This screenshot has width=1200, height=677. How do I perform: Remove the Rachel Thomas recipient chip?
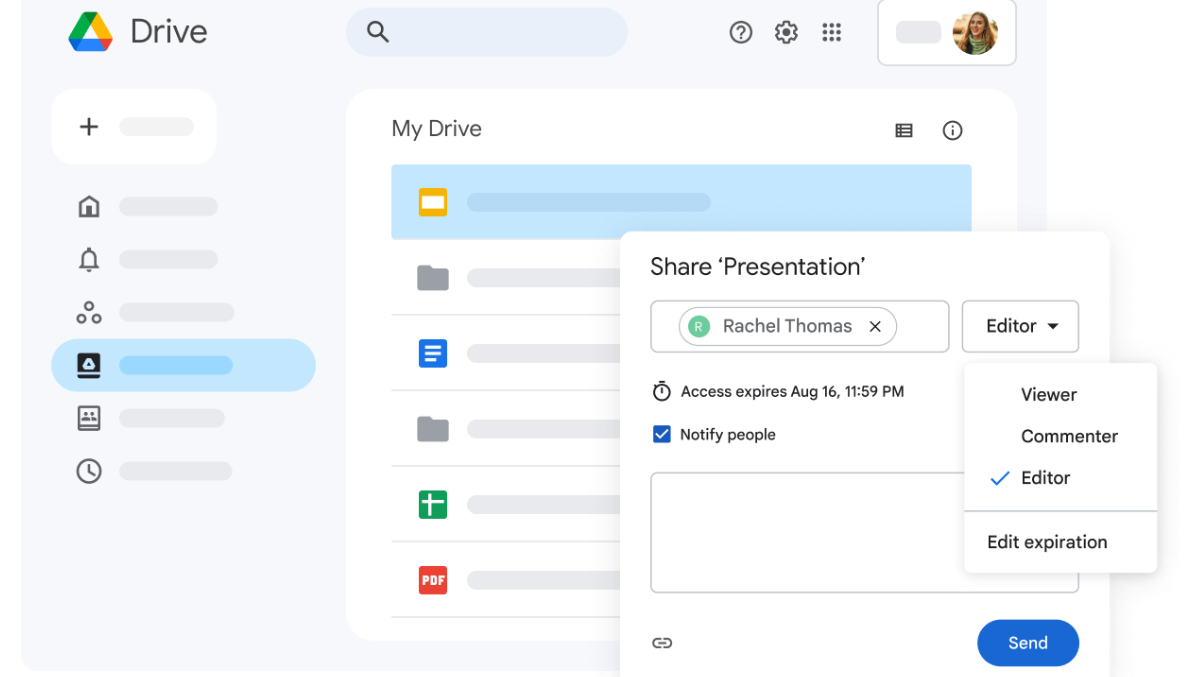(875, 326)
